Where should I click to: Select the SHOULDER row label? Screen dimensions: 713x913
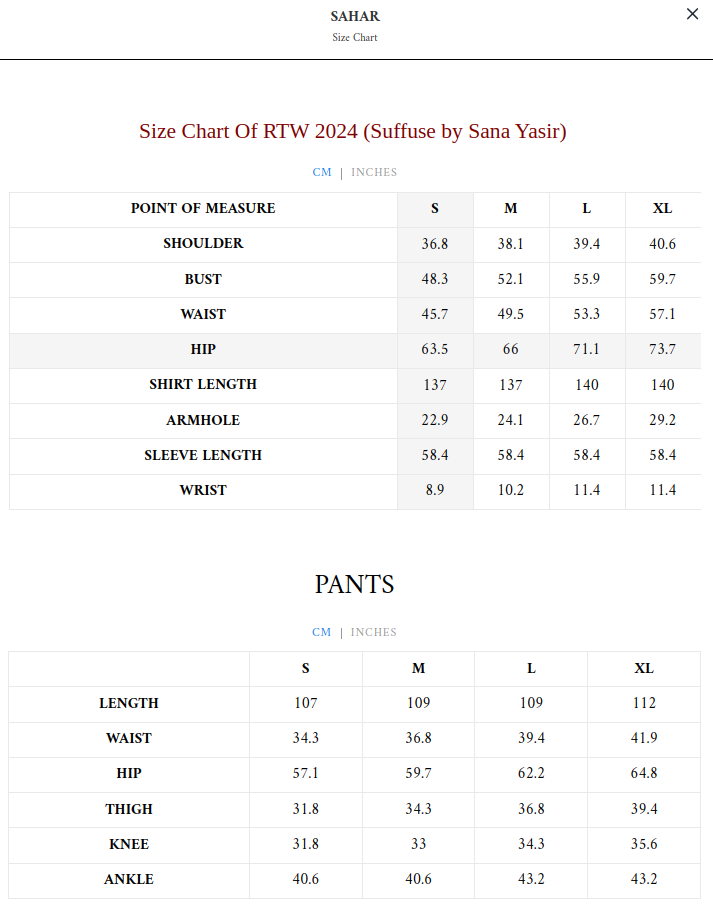tap(203, 244)
